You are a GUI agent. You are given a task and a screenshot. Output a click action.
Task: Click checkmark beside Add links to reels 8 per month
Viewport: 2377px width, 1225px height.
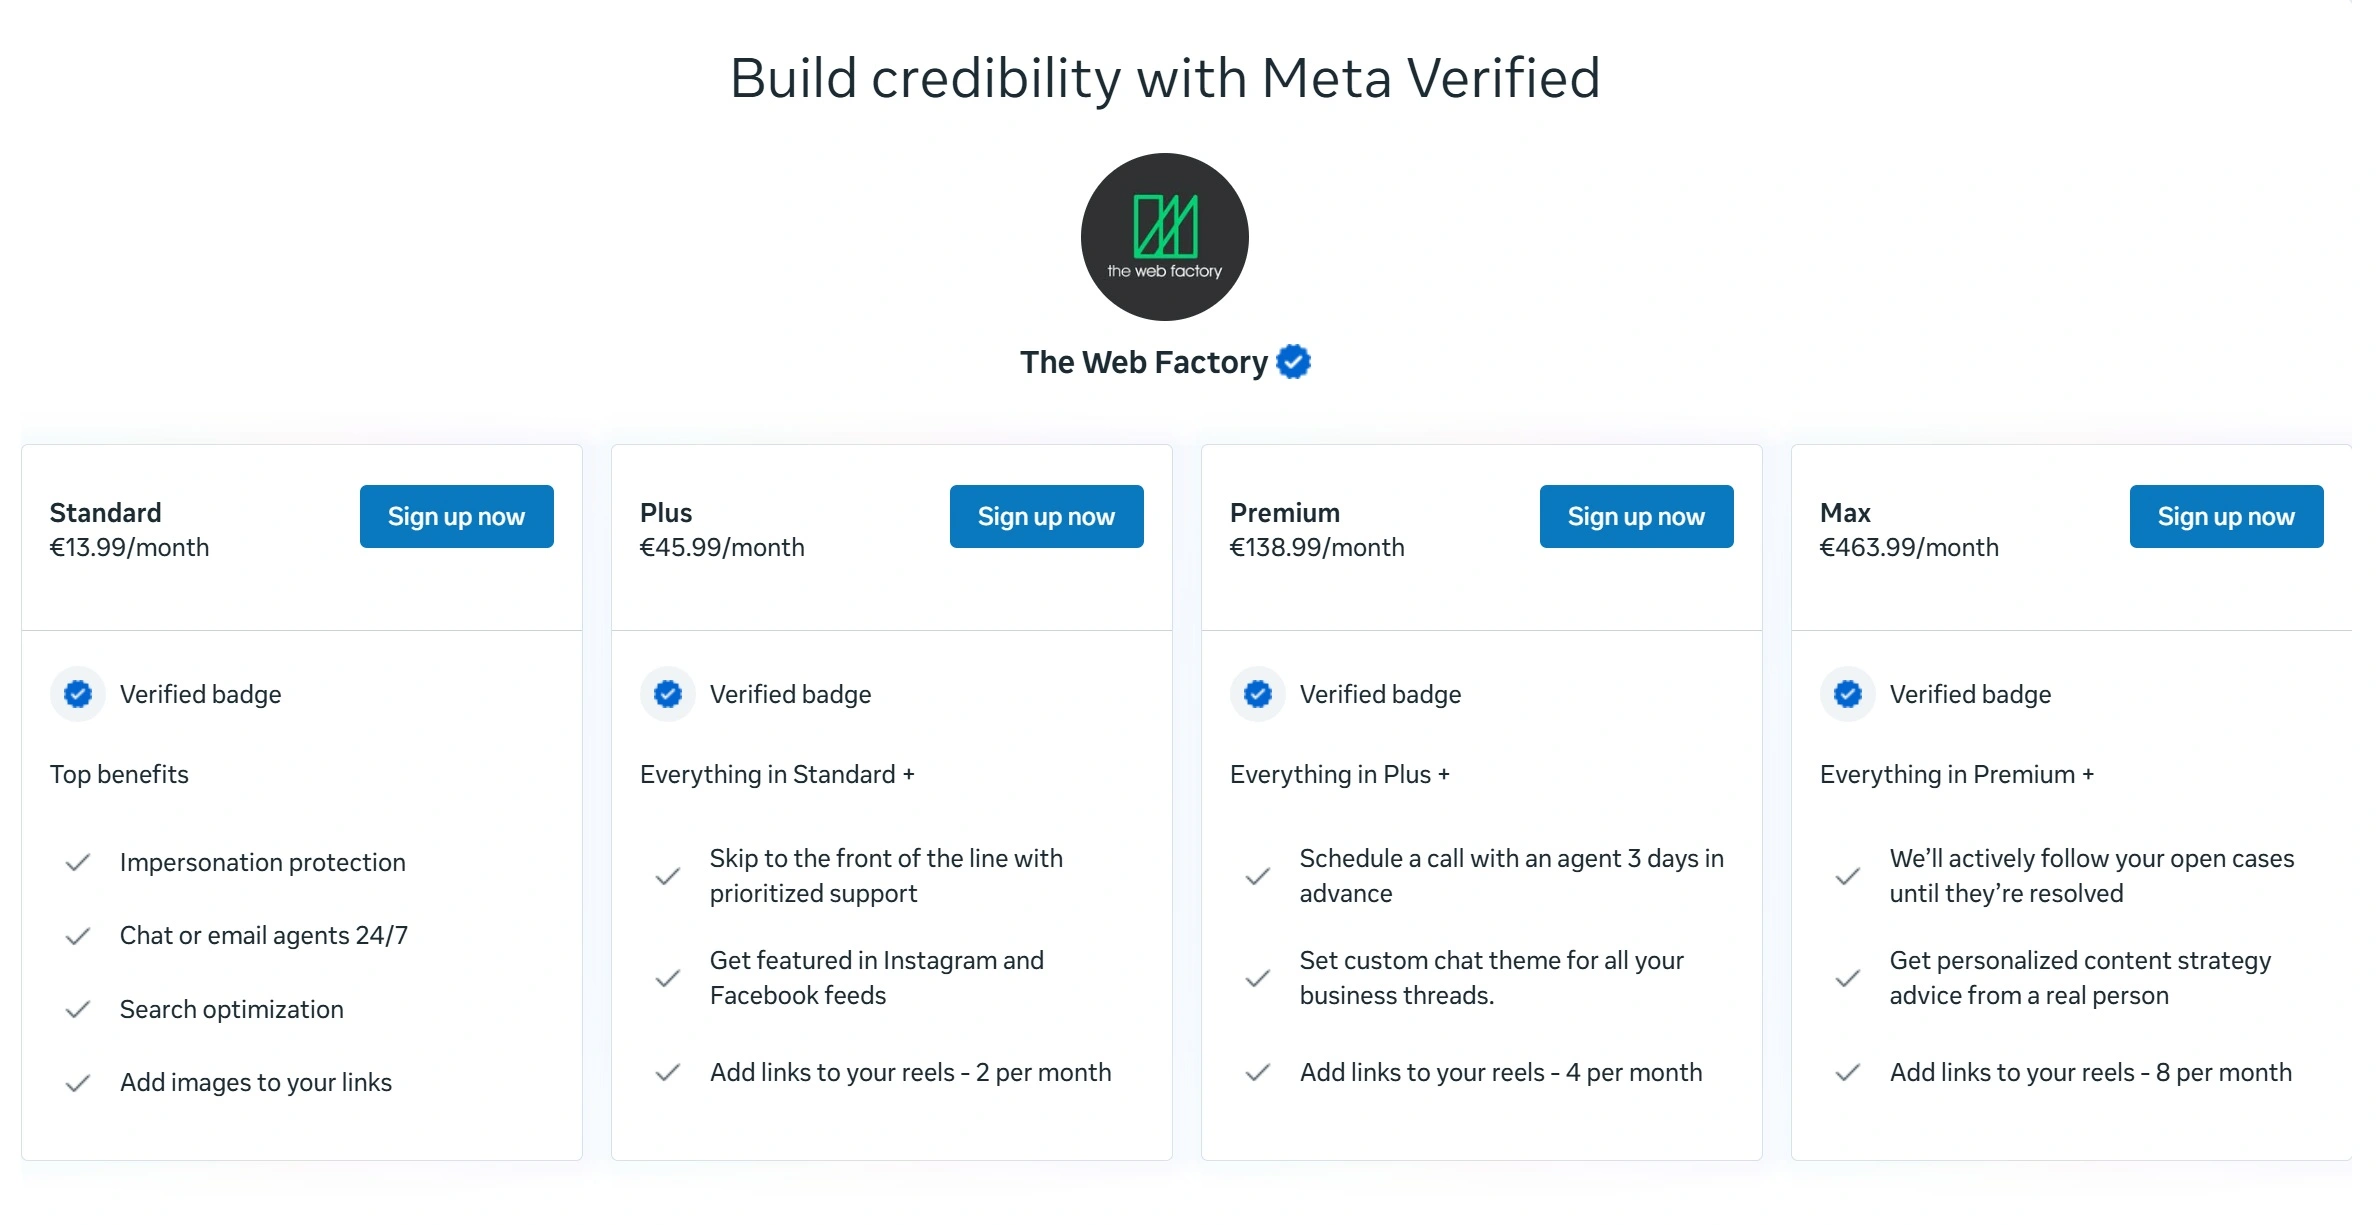[x=1847, y=1073]
